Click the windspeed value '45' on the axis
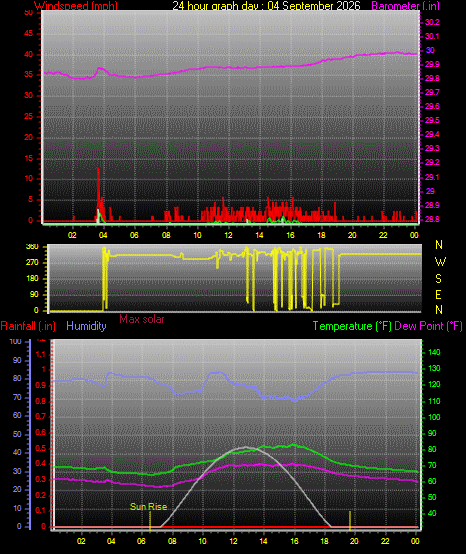466x554 pixels. (28, 34)
